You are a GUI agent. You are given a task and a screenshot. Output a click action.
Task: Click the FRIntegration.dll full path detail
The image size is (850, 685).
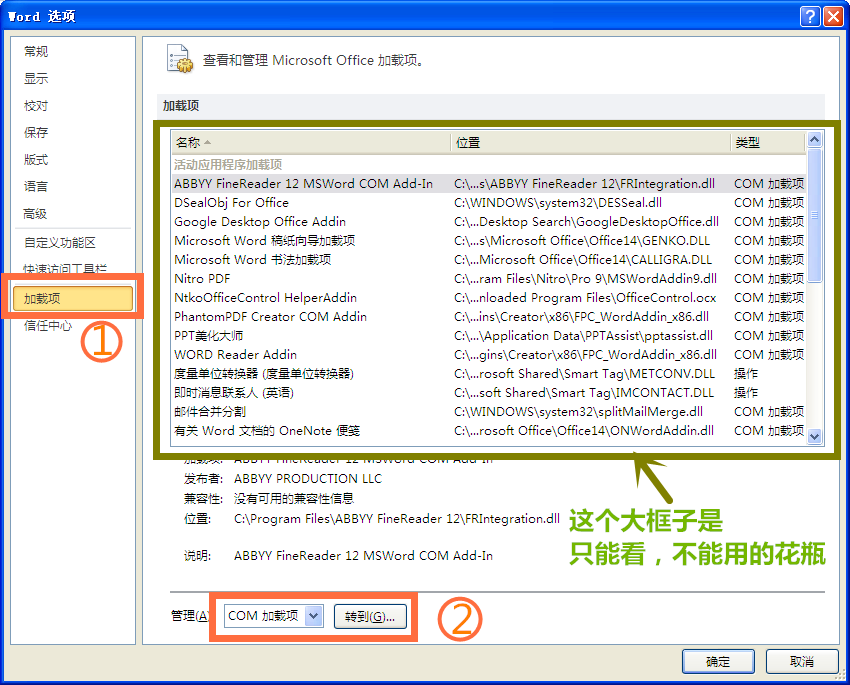[397, 519]
